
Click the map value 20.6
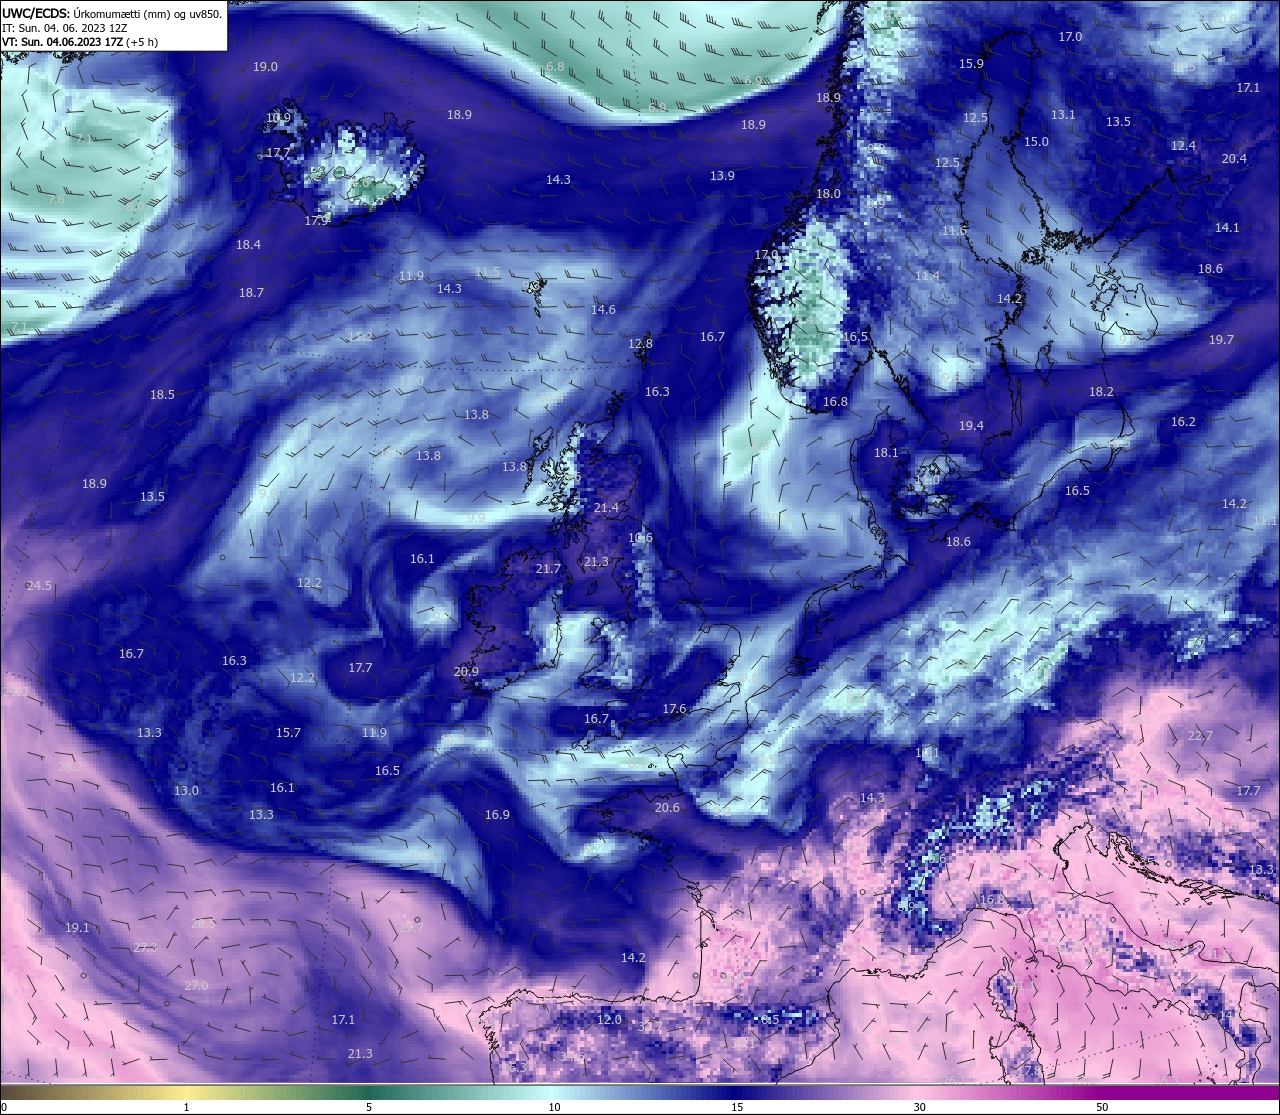click(x=667, y=808)
